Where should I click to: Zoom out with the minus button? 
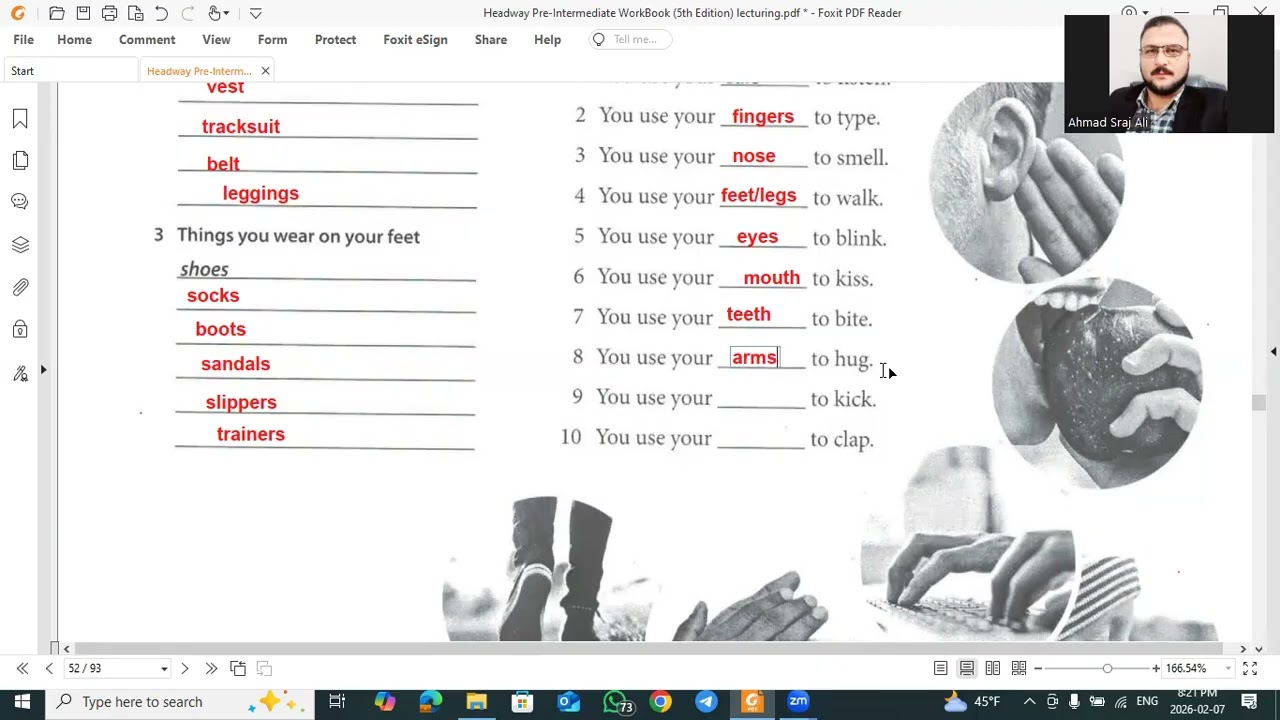1038,668
